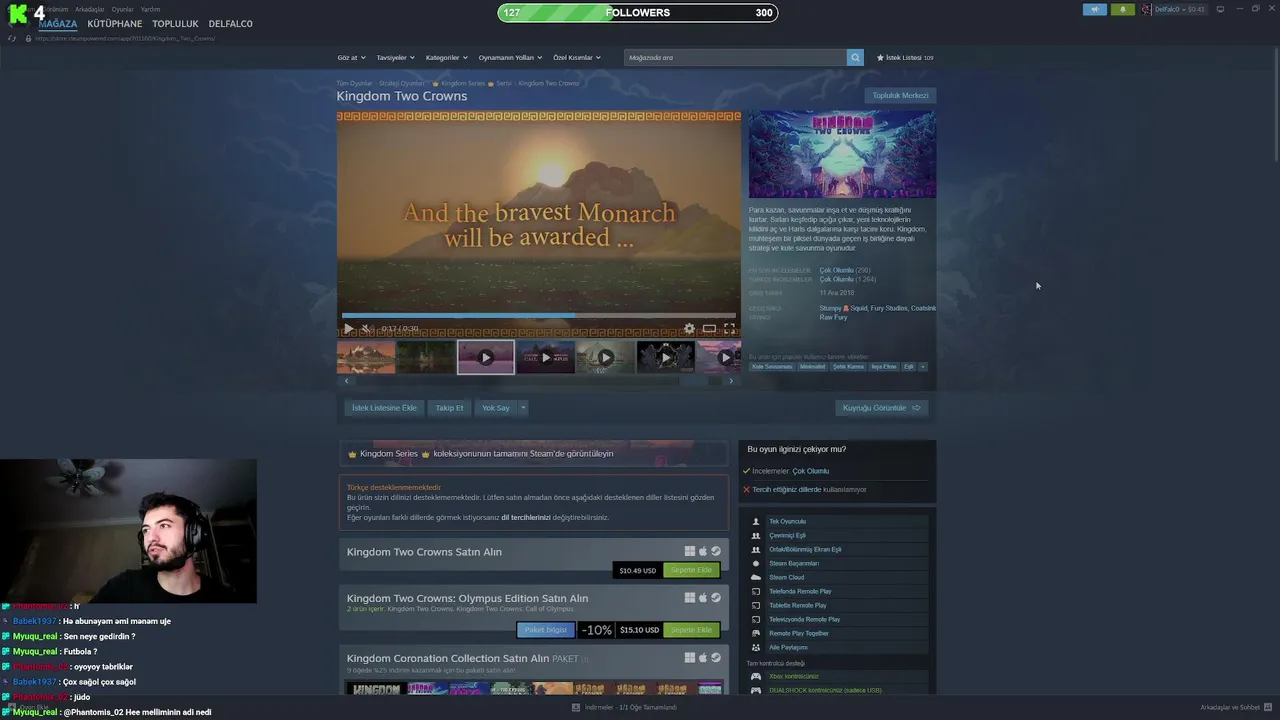Image resolution: width=1280 pixels, height=720 pixels.
Task: Expand the Göz at dropdown
Action: (x=351, y=58)
